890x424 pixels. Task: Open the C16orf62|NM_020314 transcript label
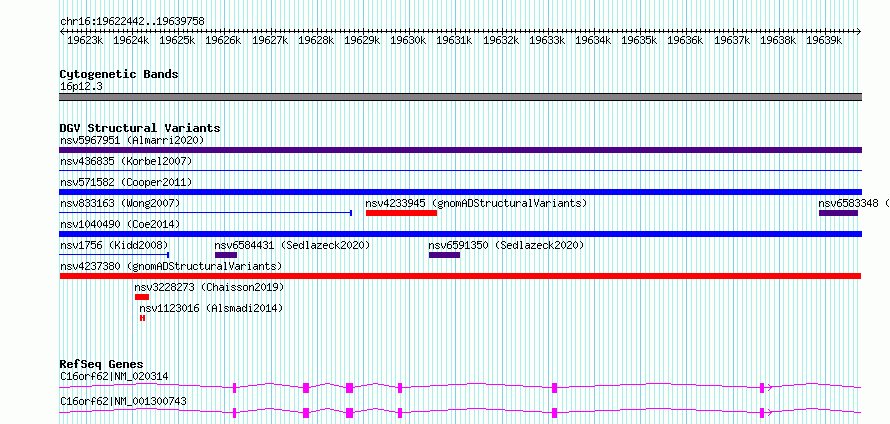(x=114, y=376)
